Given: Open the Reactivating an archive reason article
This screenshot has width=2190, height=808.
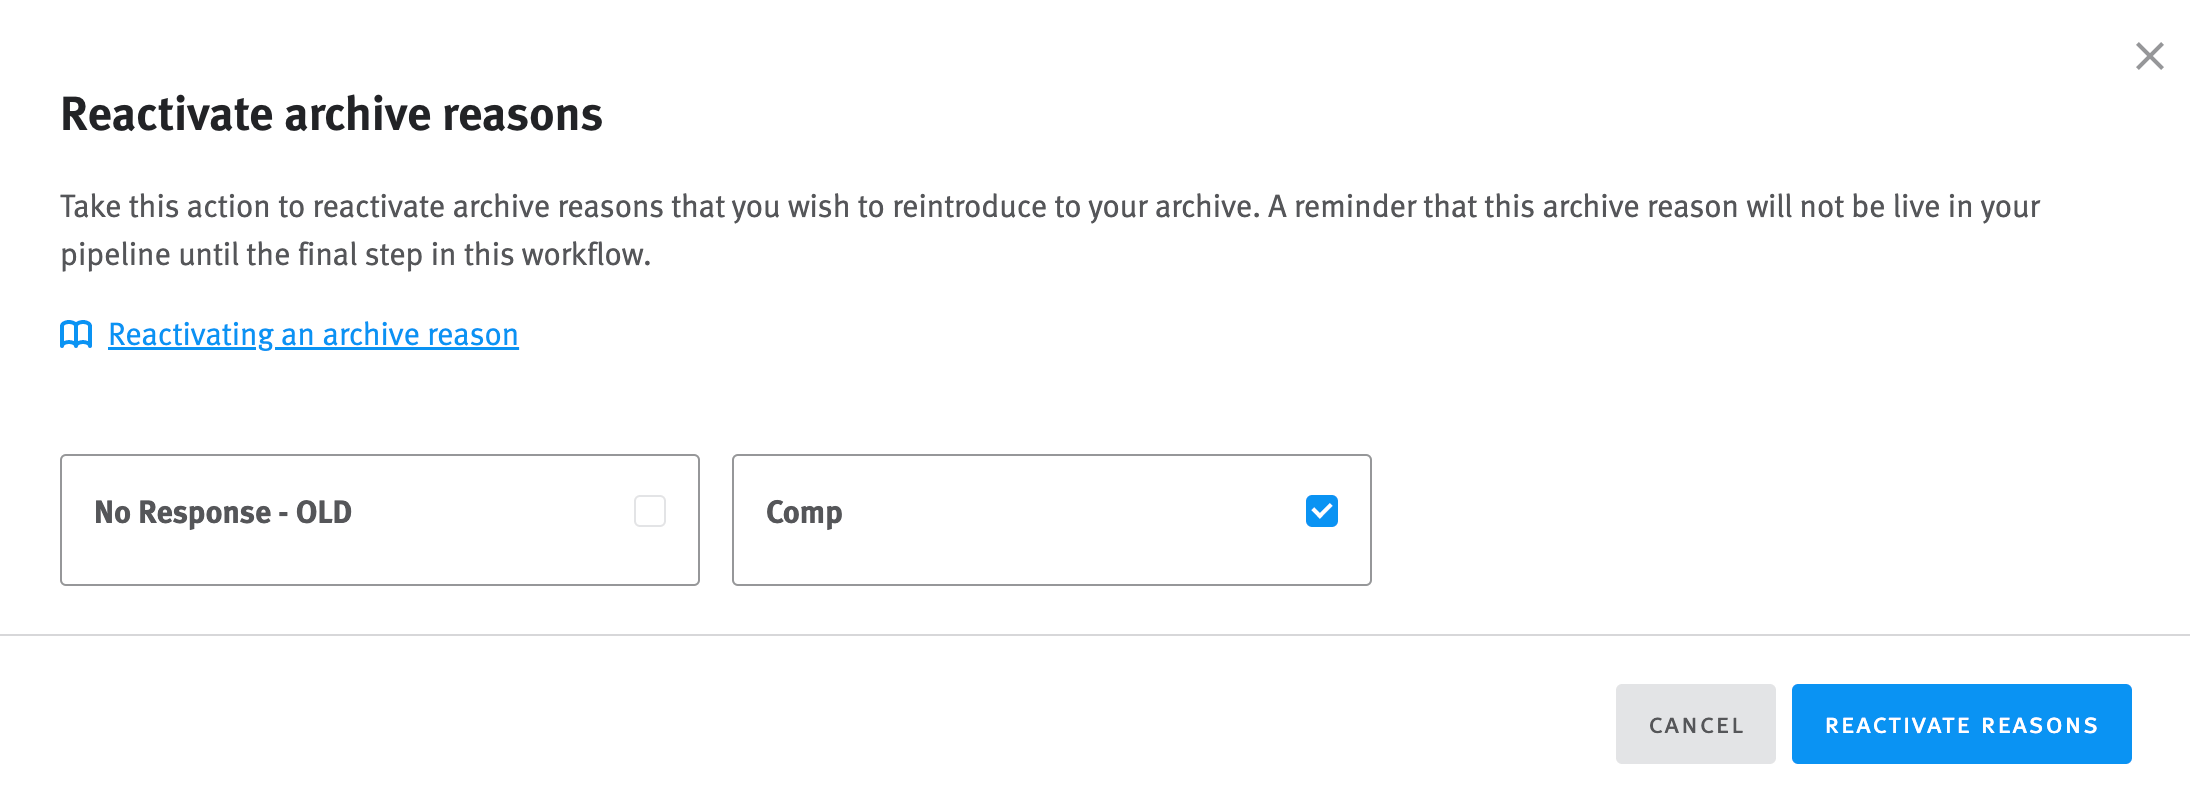Looking at the screenshot, I should click(x=312, y=335).
